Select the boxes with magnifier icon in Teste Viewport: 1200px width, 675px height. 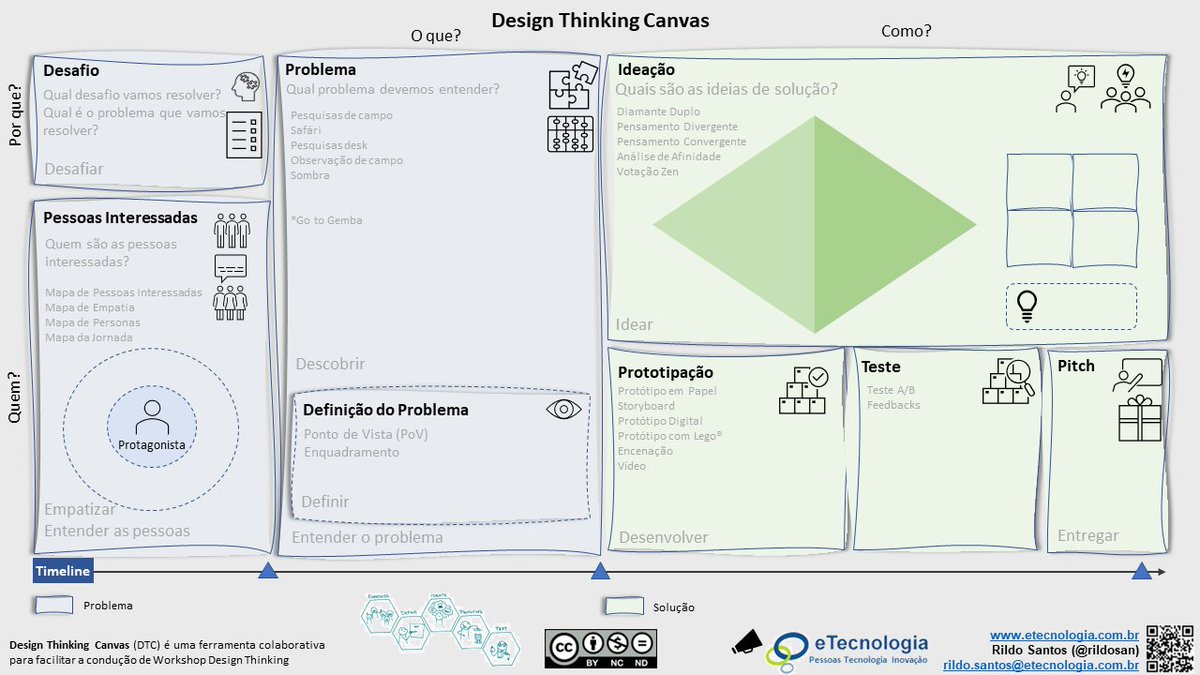pos(1008,381)
